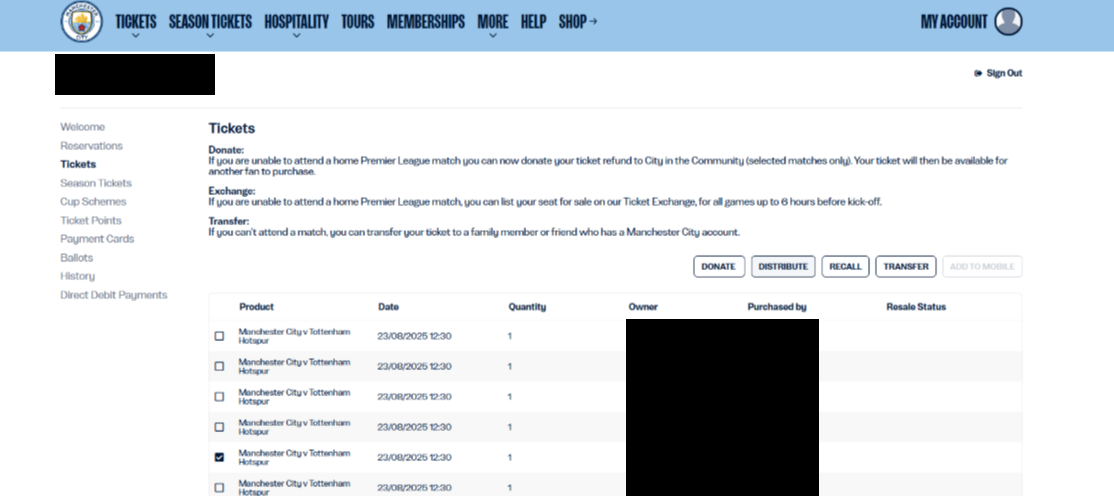This screenshot has width=1114, height=496.
Task: Click the checked row's 23/08/2025 12:30 date
Action: pyautogui.click(x=414, y=458)
